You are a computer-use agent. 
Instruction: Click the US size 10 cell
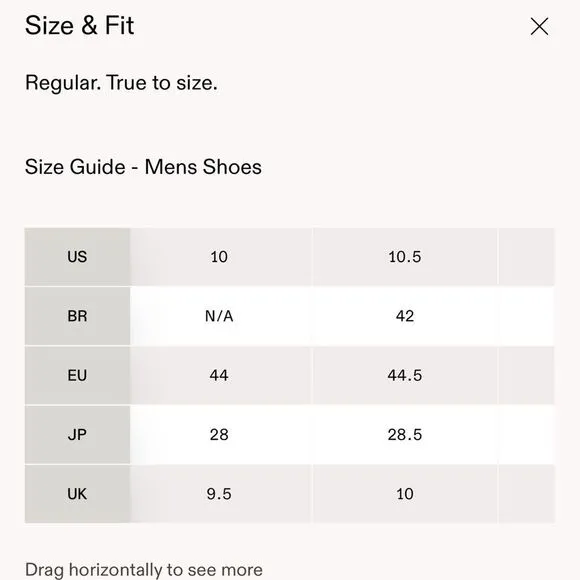tap(221, 257)
